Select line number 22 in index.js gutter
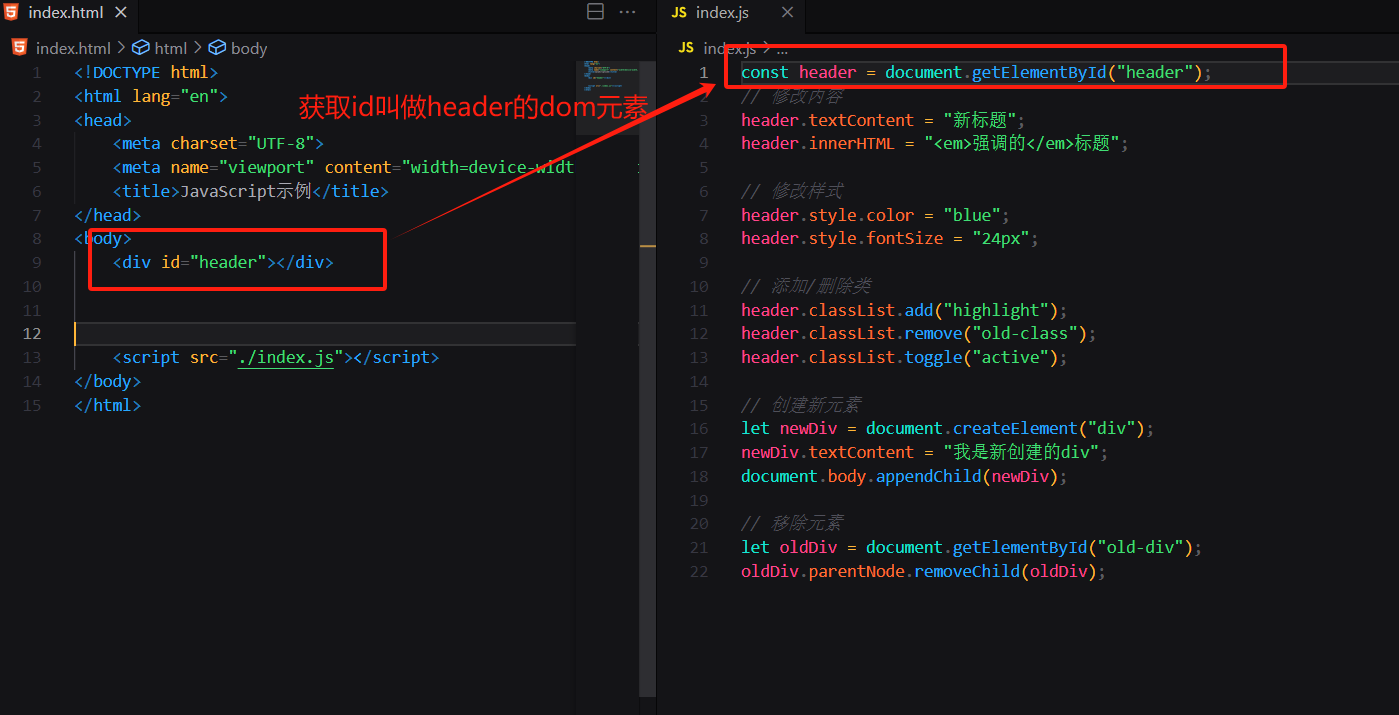 pos(698,571)
